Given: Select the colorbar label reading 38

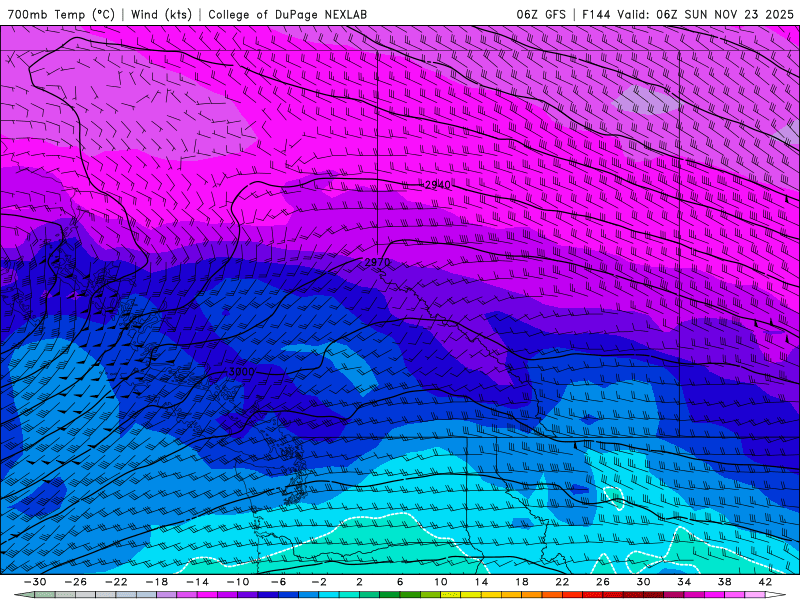Looking at the screenshot, I should pyautogui.click(x=724, y=582).
